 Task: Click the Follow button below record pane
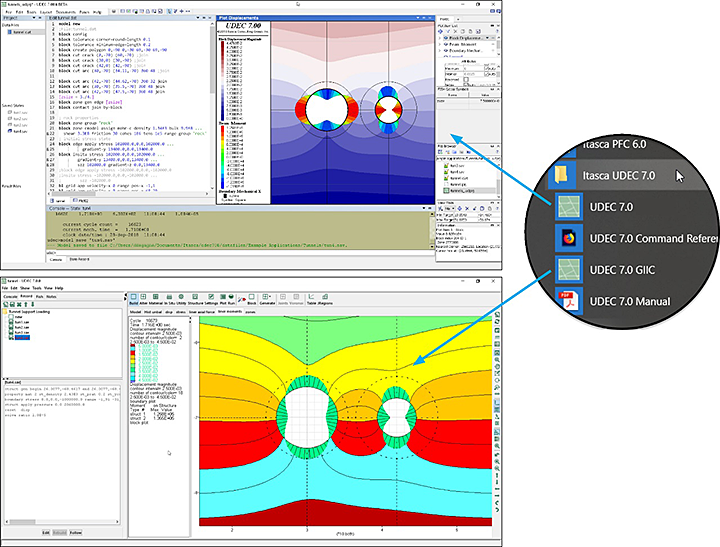point(76,533)
